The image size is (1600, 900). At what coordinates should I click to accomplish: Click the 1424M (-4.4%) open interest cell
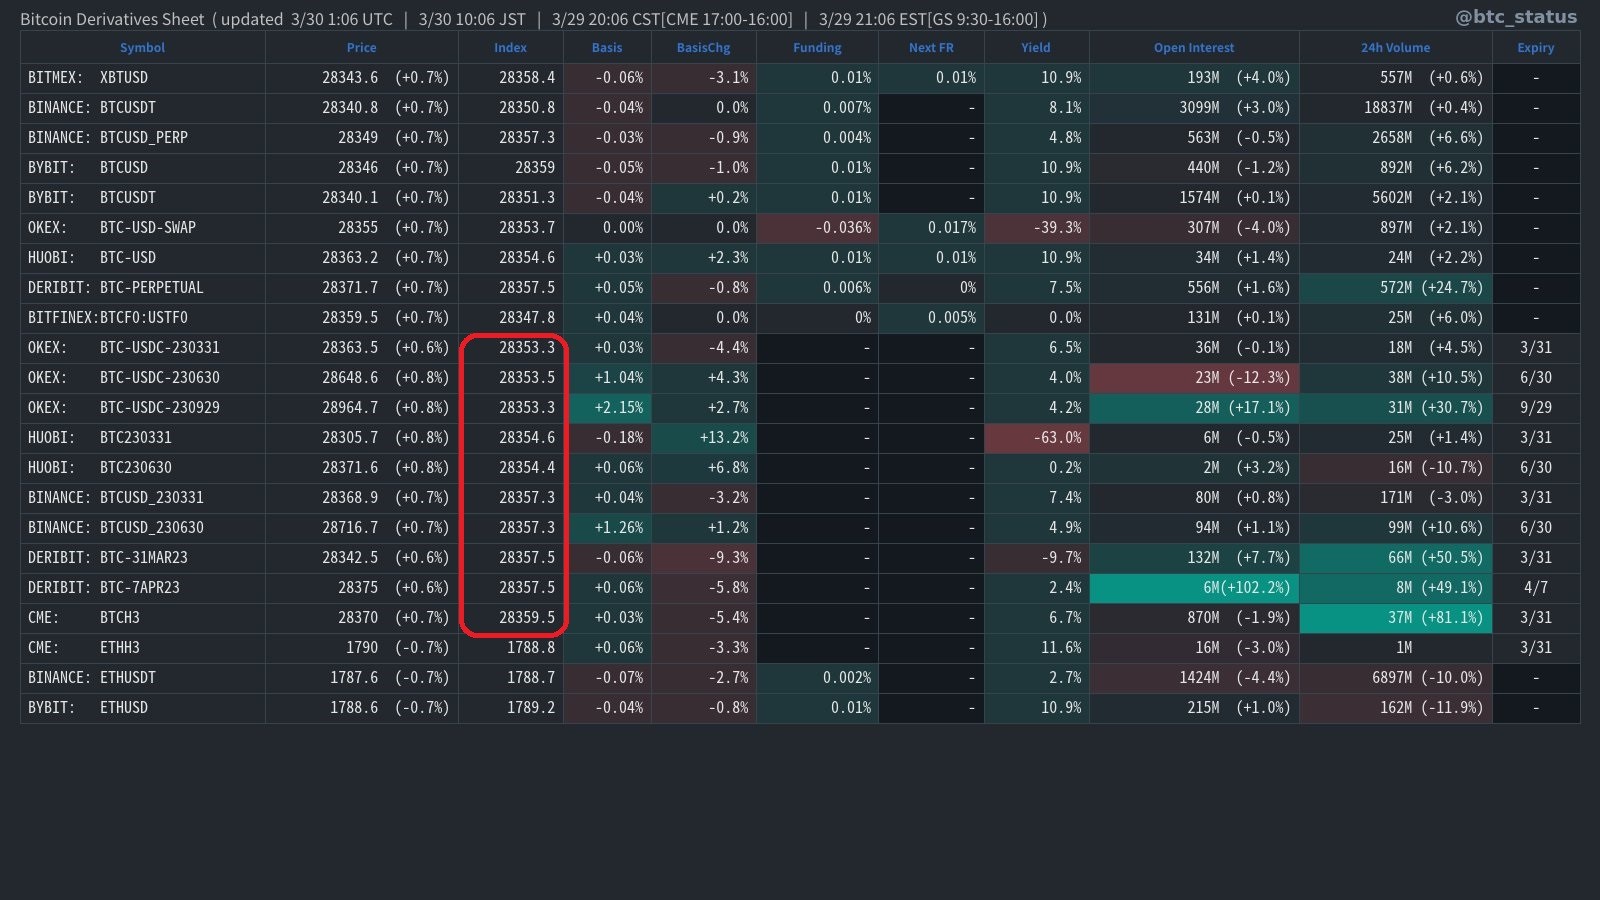pos(1194,678)
